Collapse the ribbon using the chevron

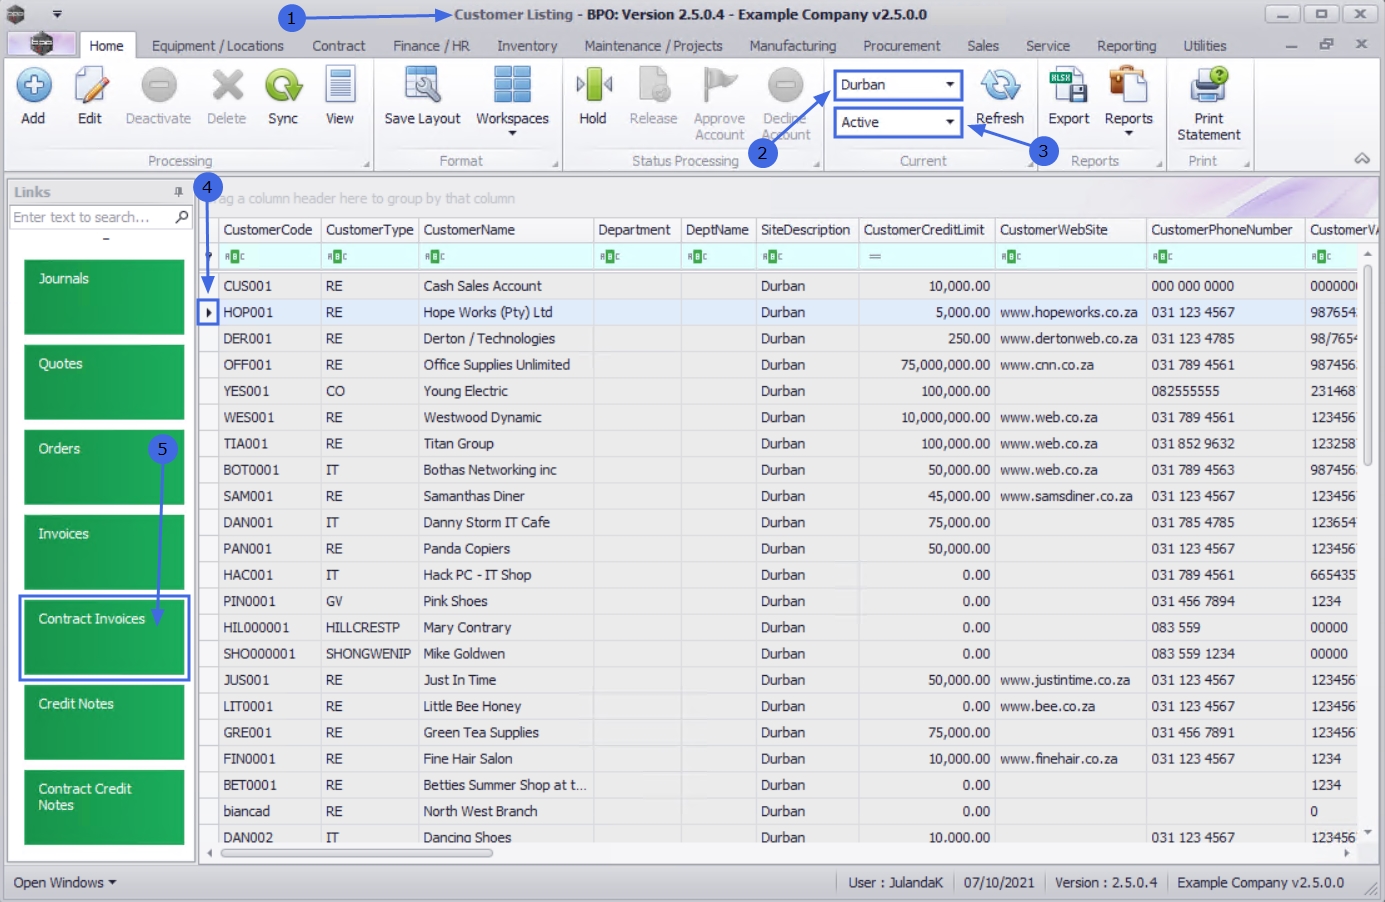click(1361, 159)
